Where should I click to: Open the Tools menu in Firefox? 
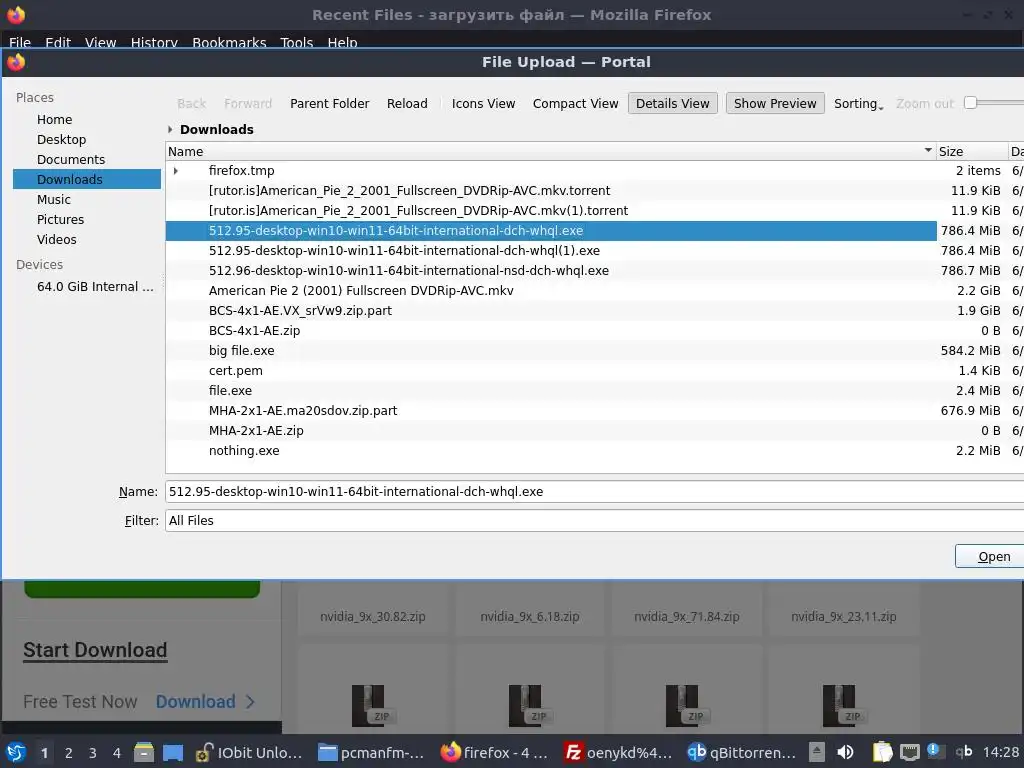click(296, 42)
